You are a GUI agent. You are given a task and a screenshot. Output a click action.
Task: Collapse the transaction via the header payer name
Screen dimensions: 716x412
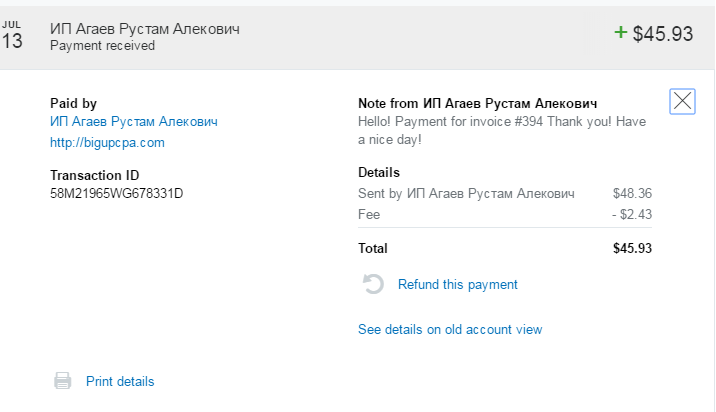[x=144, y=28]
